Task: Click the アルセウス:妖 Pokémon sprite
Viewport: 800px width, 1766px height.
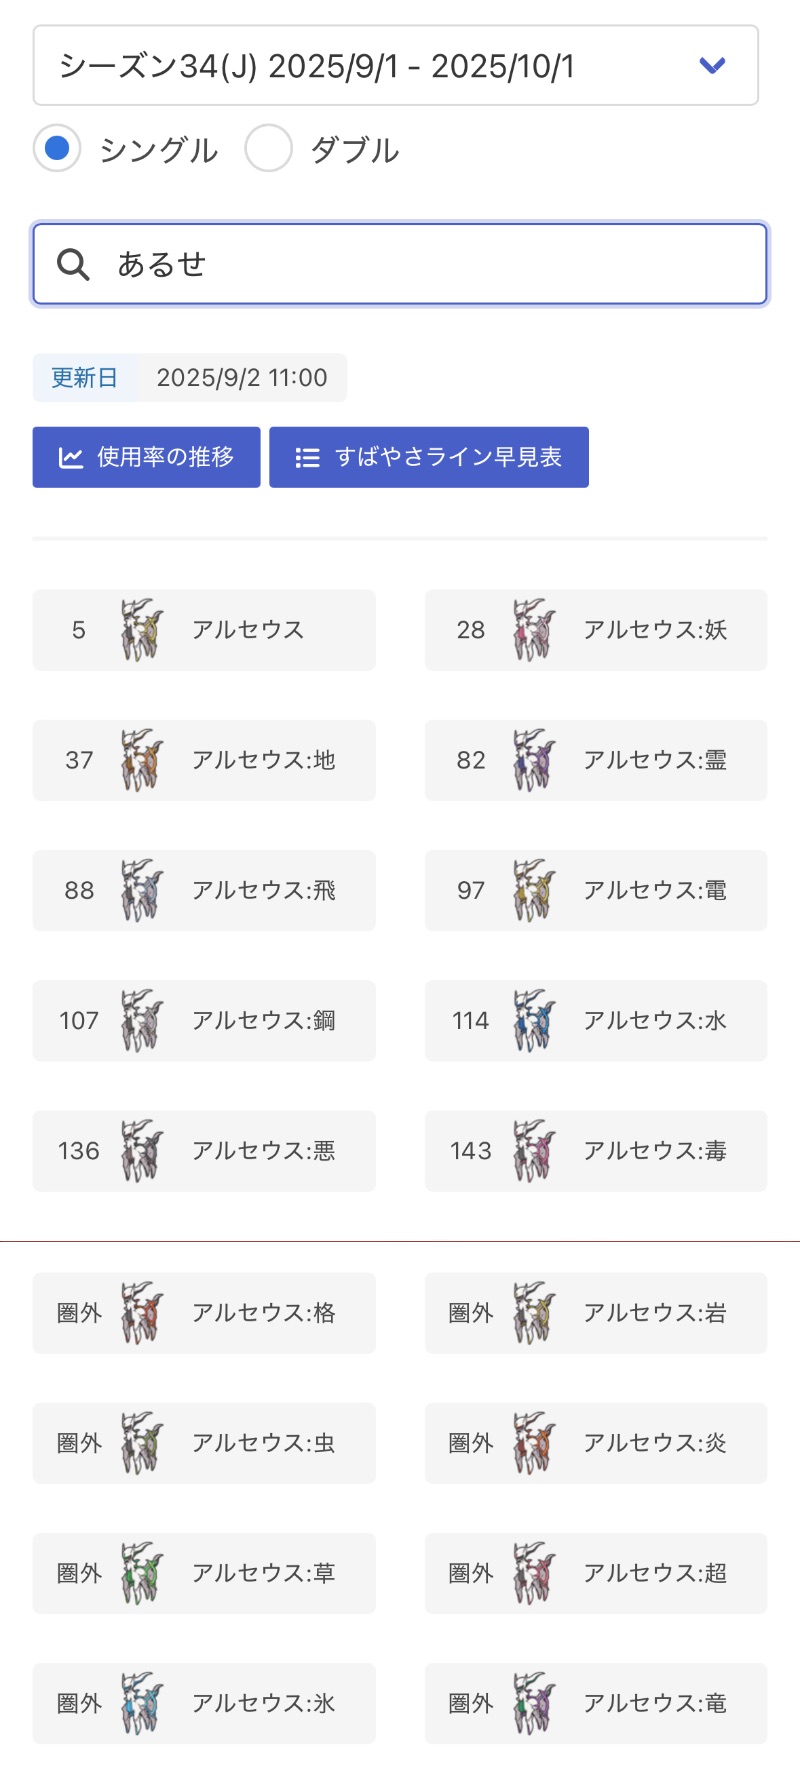Action: [x=534, y=630]
